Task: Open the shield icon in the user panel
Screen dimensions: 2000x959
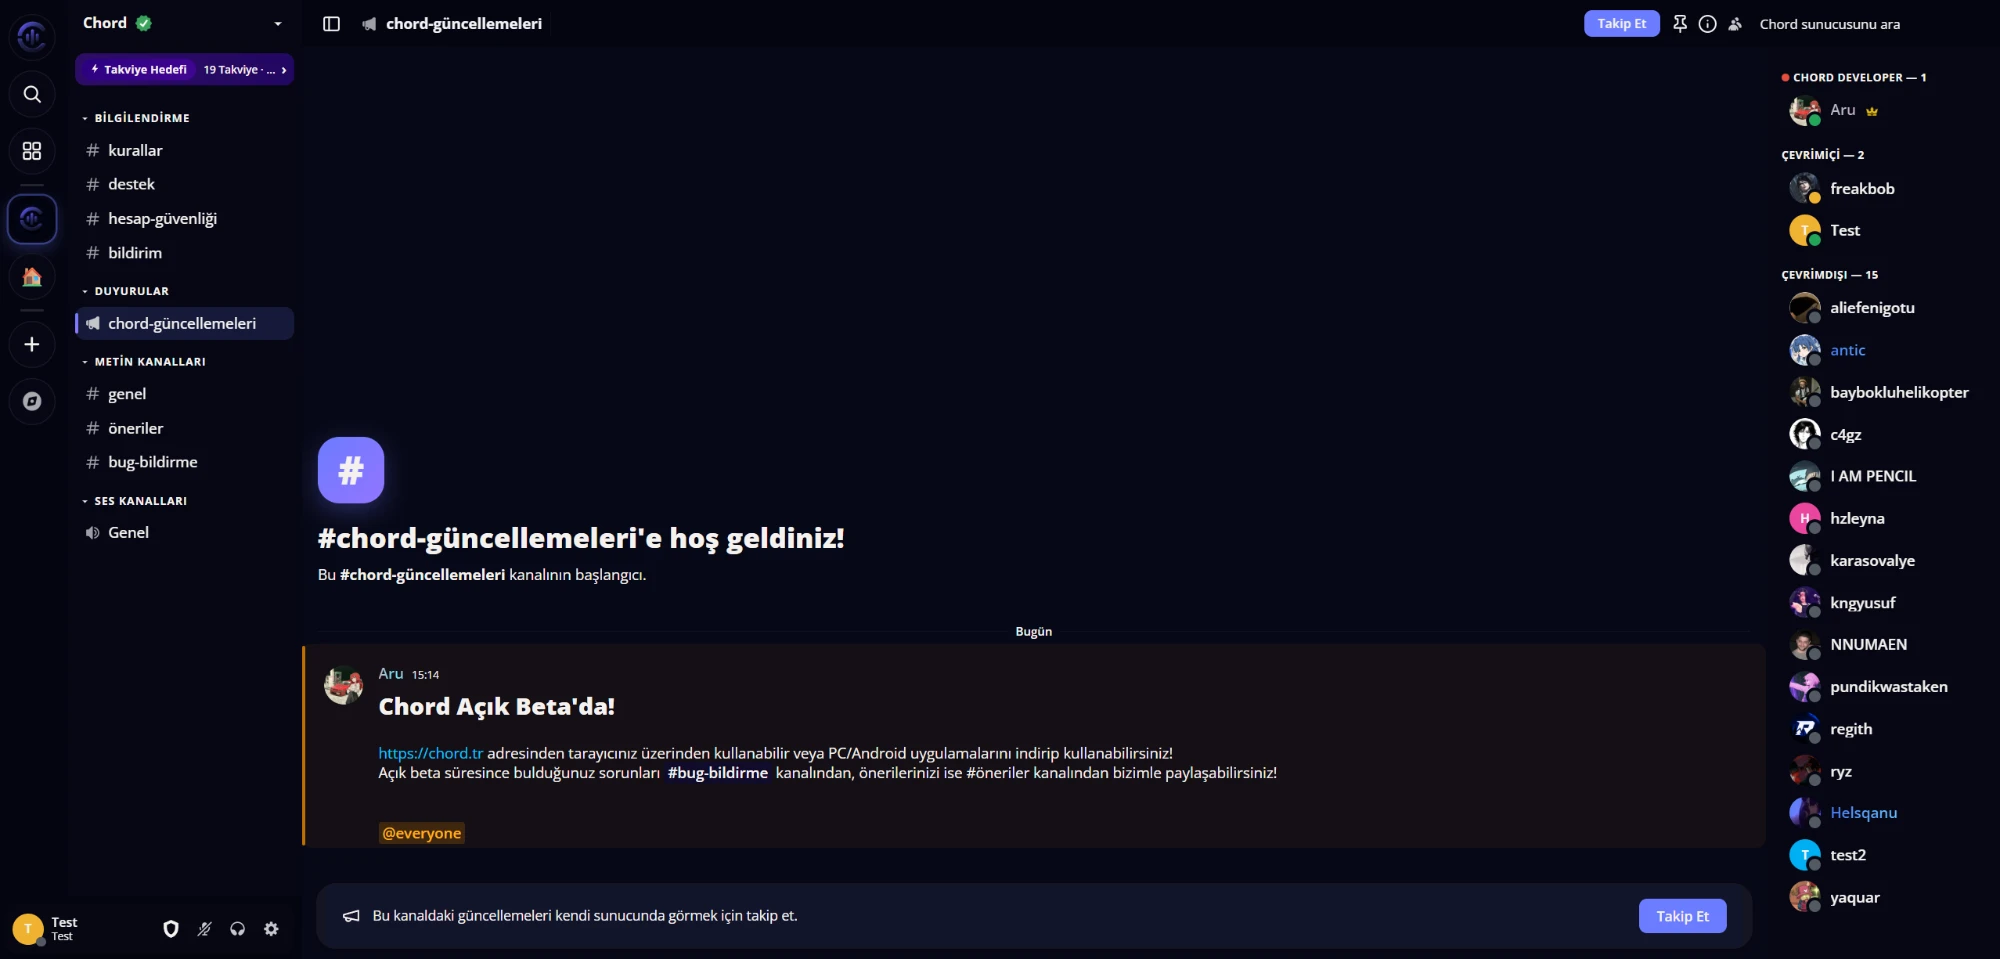Action: pyautogui.click(x=171, y=929)
